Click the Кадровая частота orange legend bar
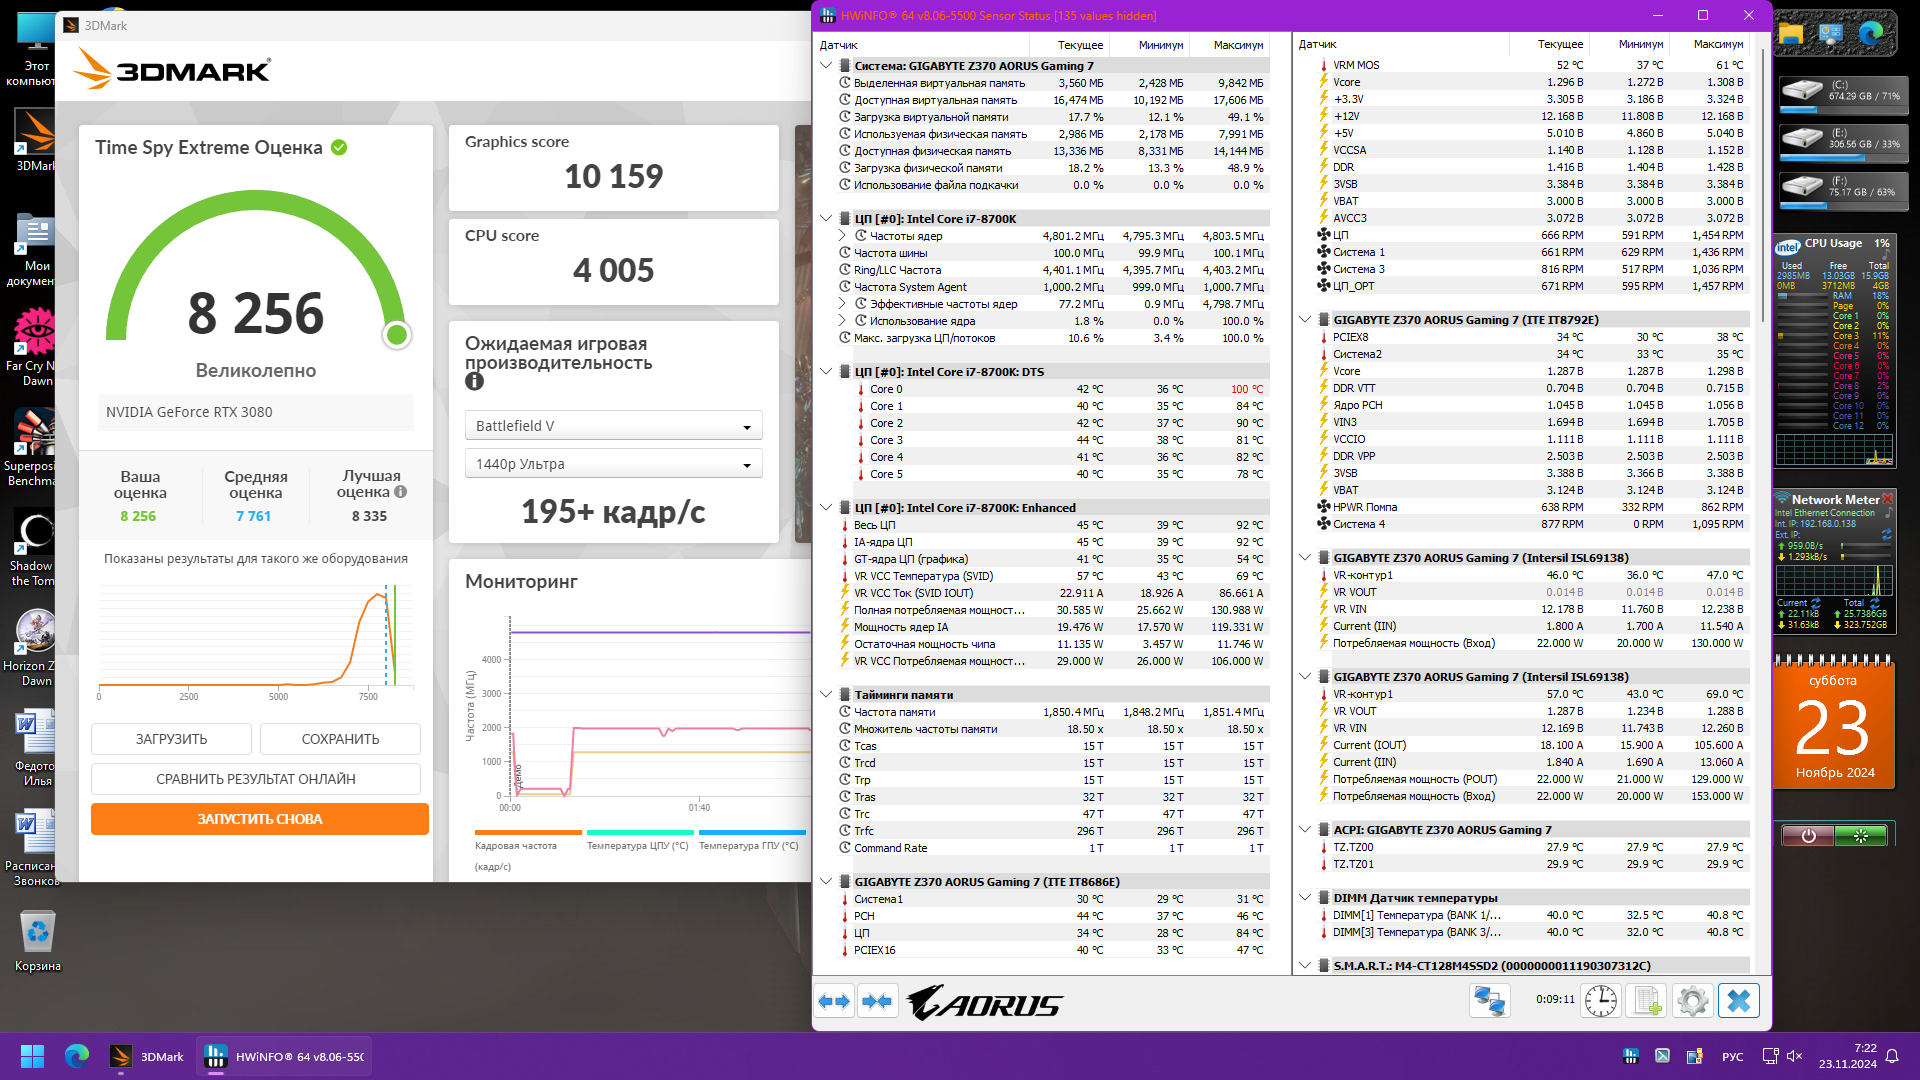Viewport: 1920px width, 1080px height. [x=528, y=832]
